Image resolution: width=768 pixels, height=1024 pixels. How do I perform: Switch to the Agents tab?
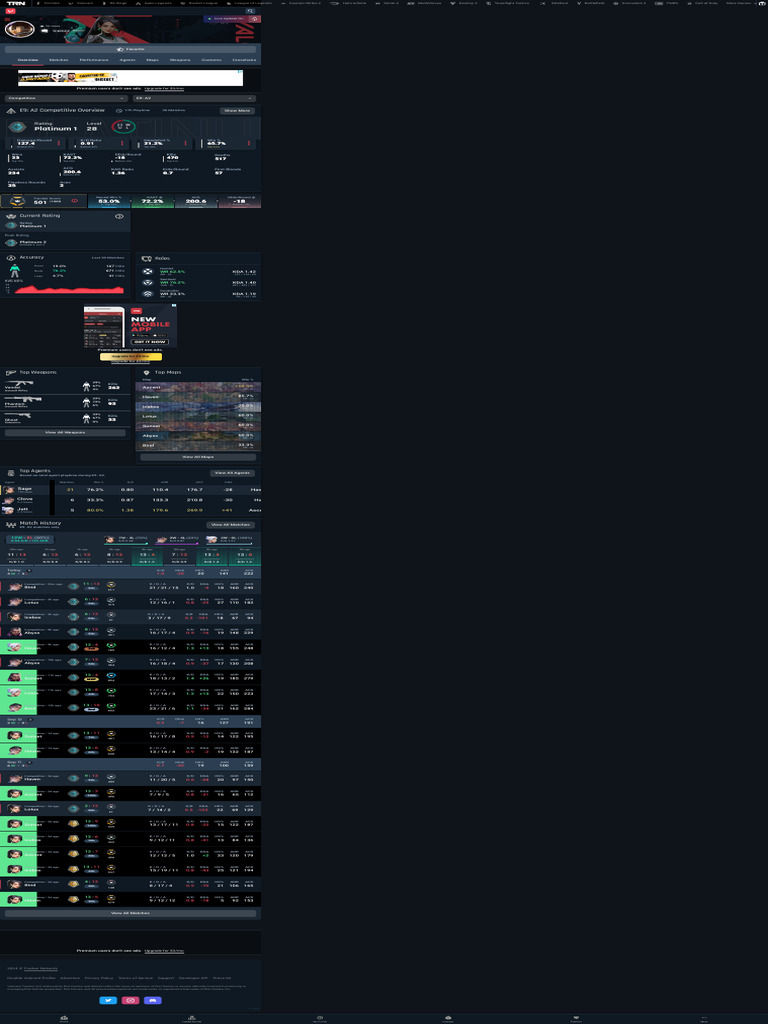(x=127, y=60)
